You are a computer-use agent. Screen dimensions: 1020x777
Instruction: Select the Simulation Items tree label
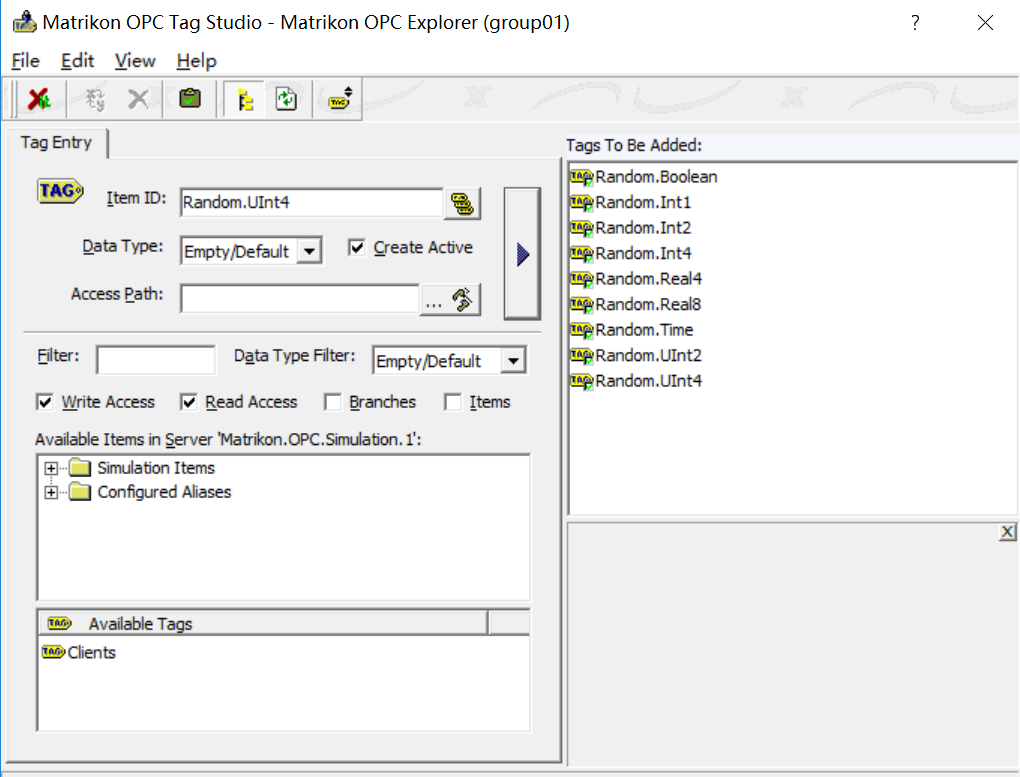click(x=156, y=468)
